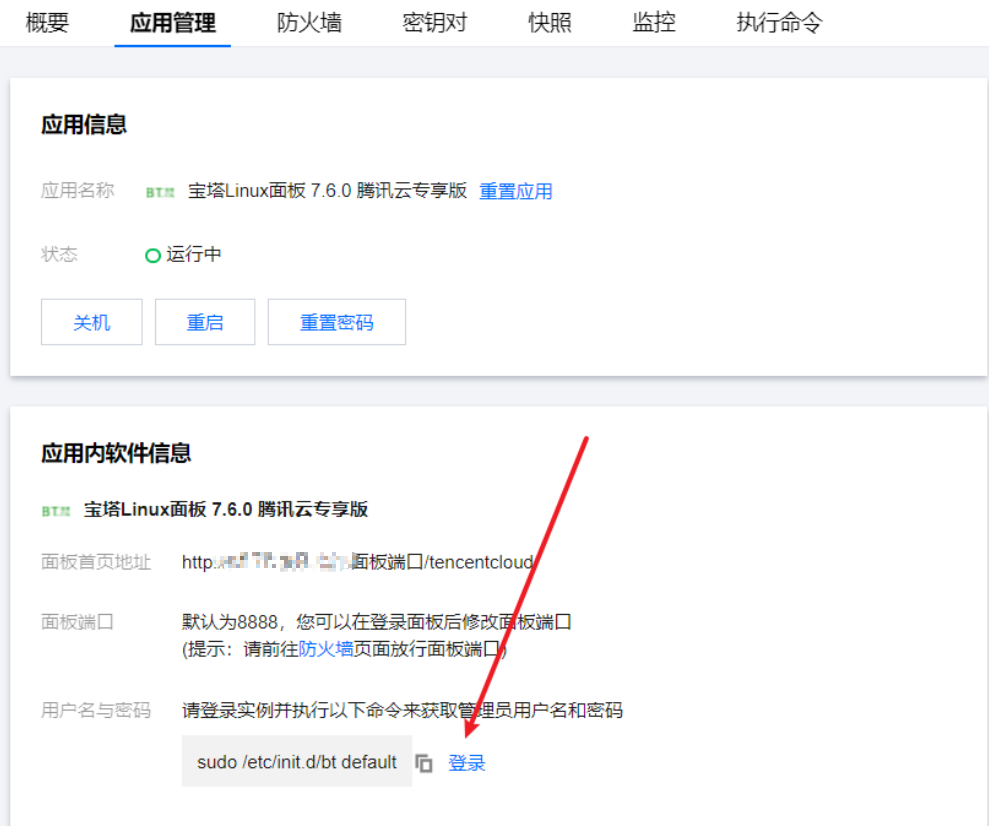Click the 应用名称 label
Screen dimensions: 989x826
pyautogui.click(x=78, y=190)
